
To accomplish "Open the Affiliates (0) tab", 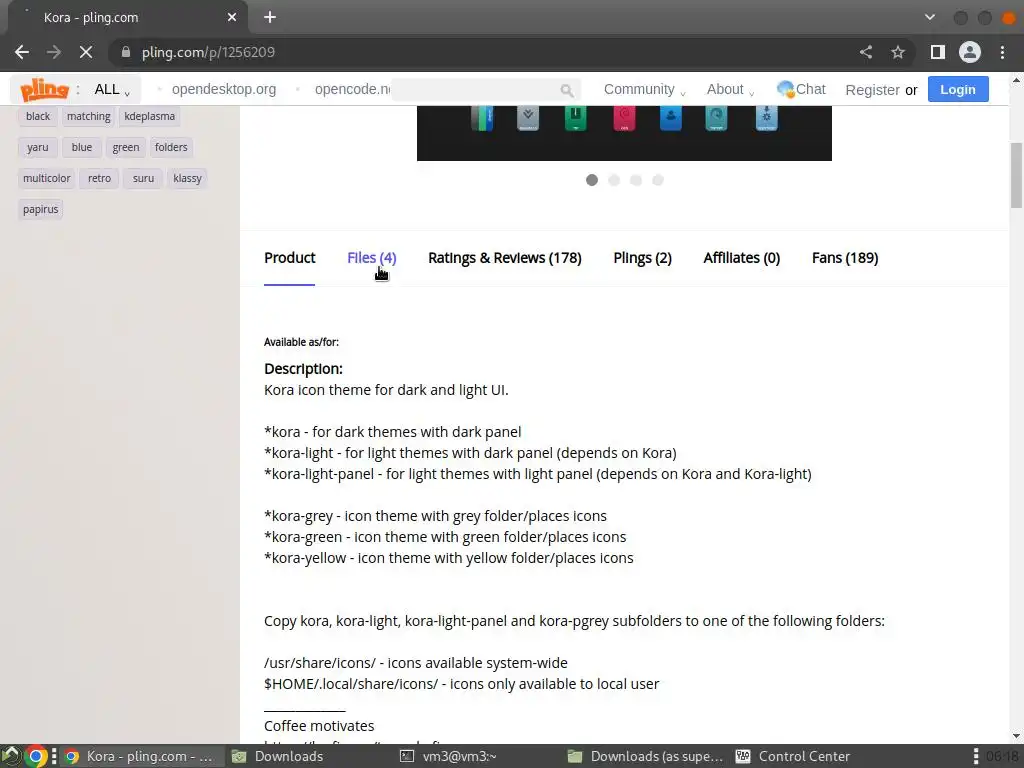I will pyautogui.click(x=742, y=258).
